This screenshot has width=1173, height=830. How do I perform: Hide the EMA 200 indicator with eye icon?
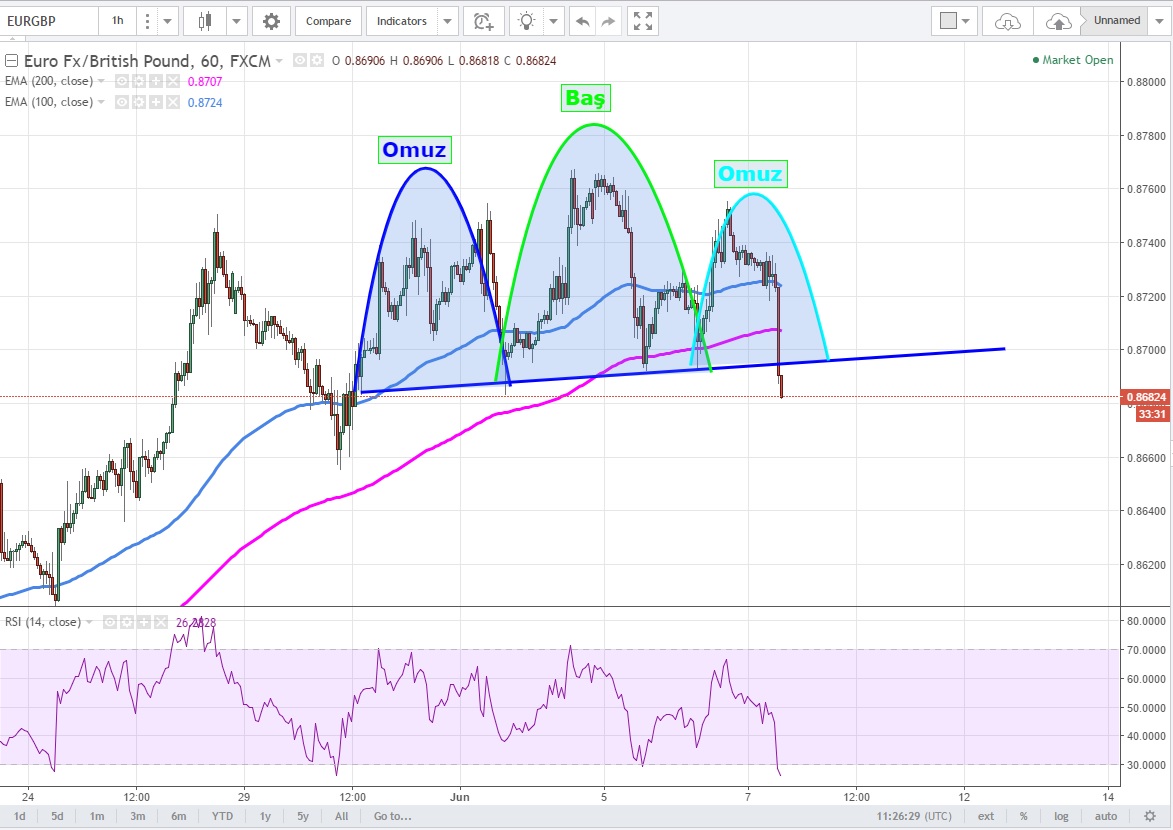123,81
